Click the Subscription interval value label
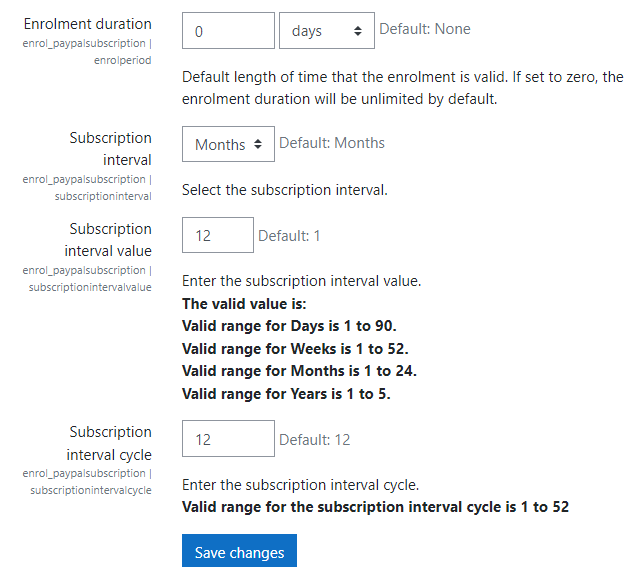642x567 pixels. [108, 239]
